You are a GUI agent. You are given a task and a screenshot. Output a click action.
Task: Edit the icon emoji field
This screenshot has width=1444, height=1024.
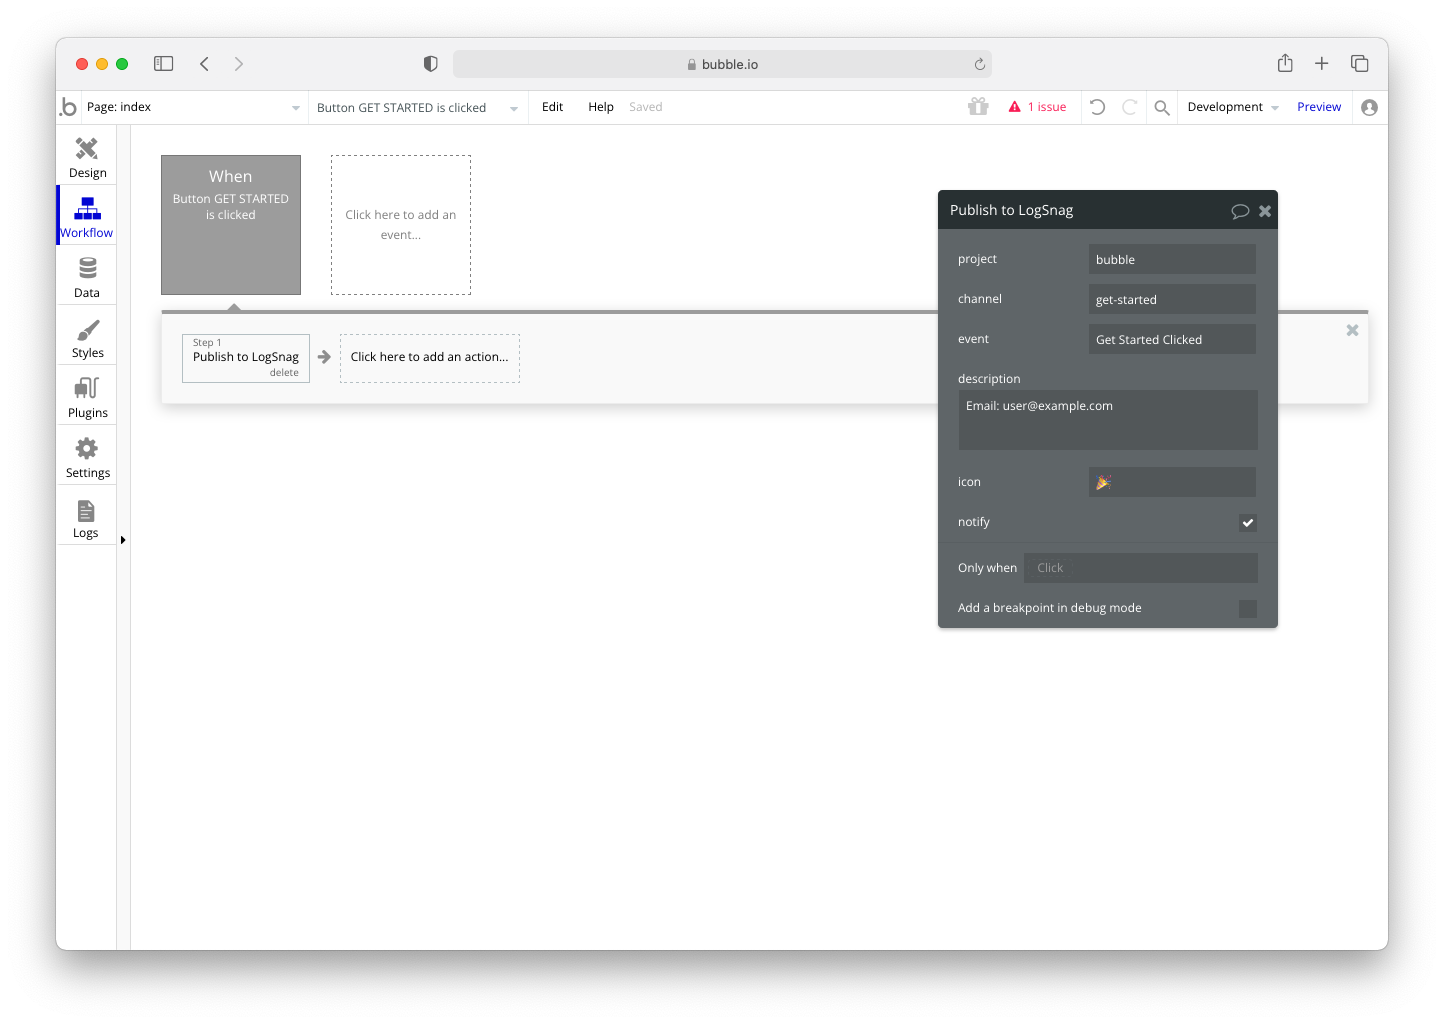tap(1172, 482)
